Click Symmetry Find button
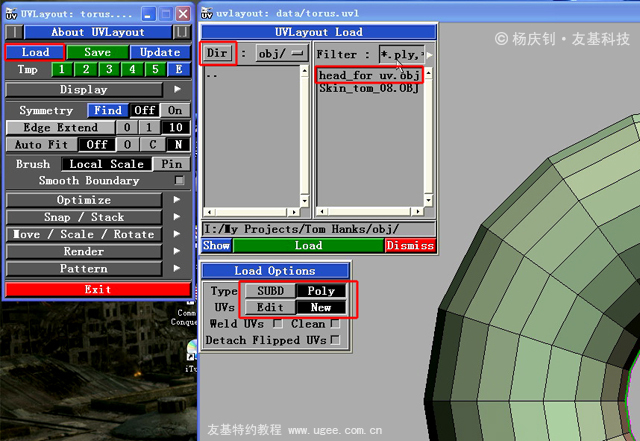 (x=108, y=110)
